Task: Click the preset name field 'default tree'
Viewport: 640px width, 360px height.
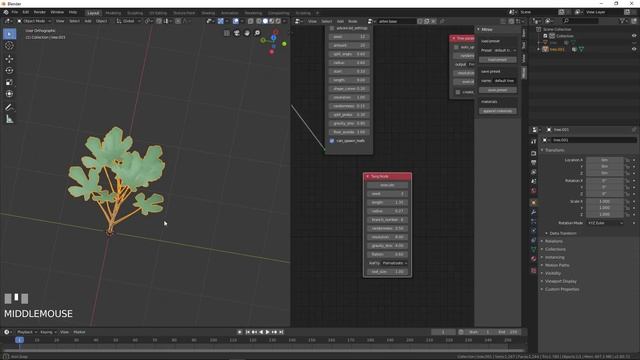Action: point(504,81)
